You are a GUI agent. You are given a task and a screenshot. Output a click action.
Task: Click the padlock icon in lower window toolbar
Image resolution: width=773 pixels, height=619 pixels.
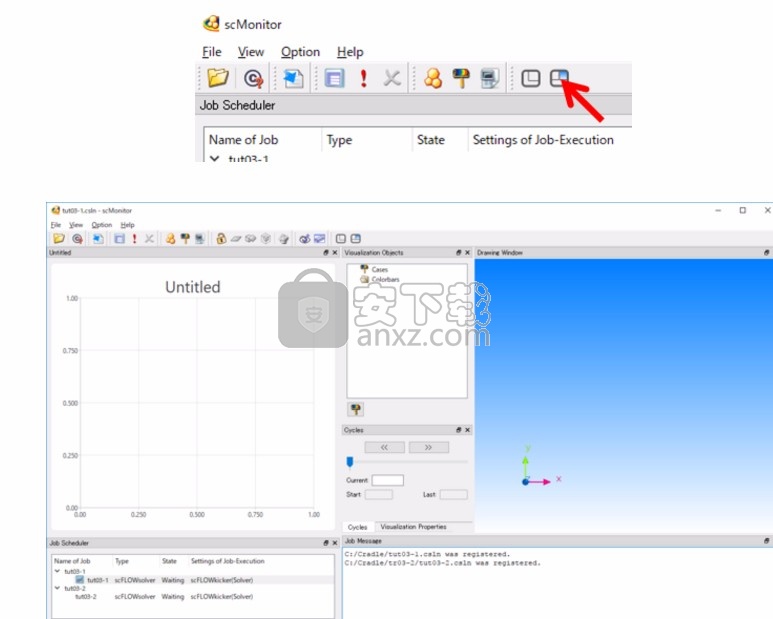pyautogui.click(x=221, y=239)
